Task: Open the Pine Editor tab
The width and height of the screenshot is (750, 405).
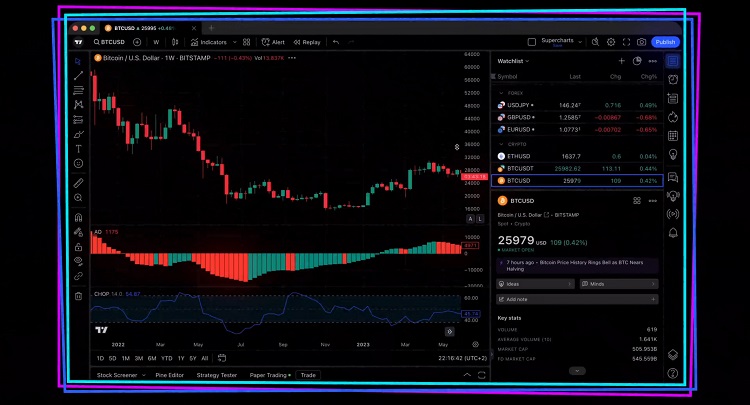Action: click(x=169, y=375)
